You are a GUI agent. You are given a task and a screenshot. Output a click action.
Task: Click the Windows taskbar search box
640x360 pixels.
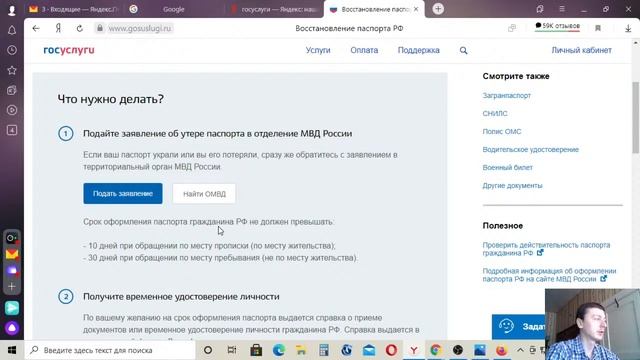pyautogui.click(x=110, y=350)
